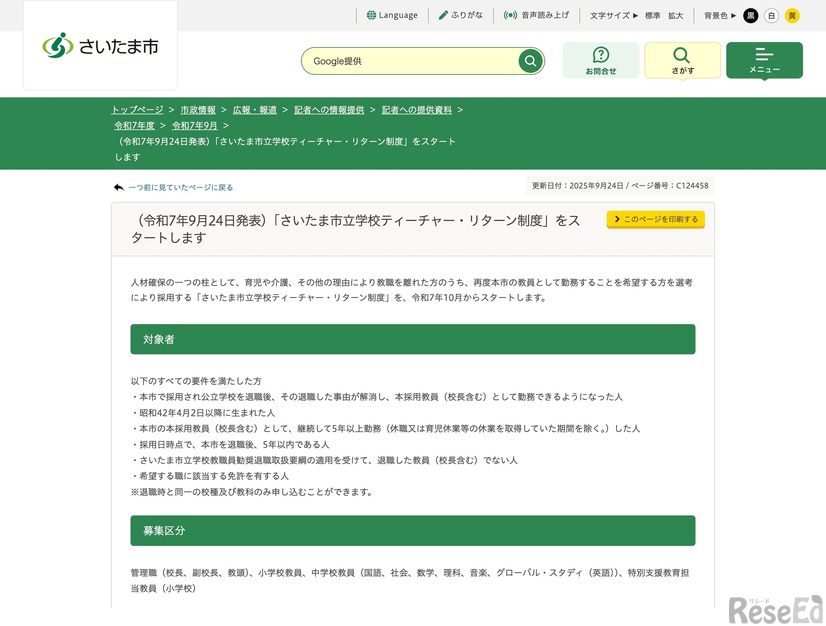Image resolution: width=826 pixels, height=626 pixels.
Task: Go to 市政情報 breadcrumb
Action: click(x=198, y=110)
